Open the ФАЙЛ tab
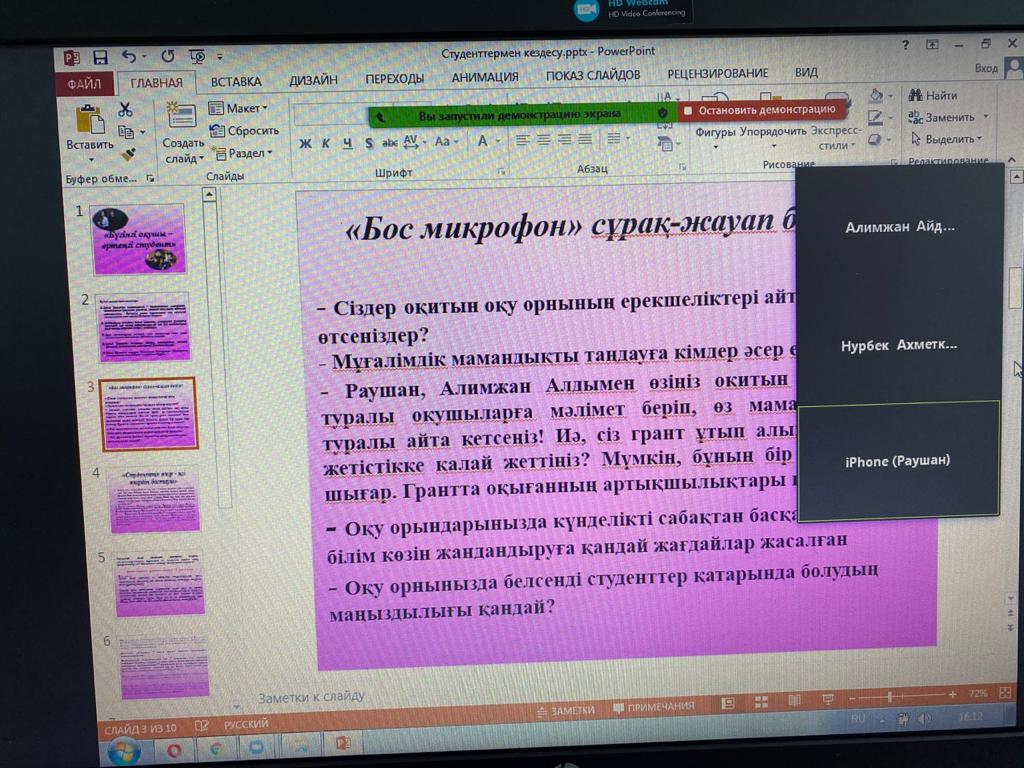 point(84,84)
